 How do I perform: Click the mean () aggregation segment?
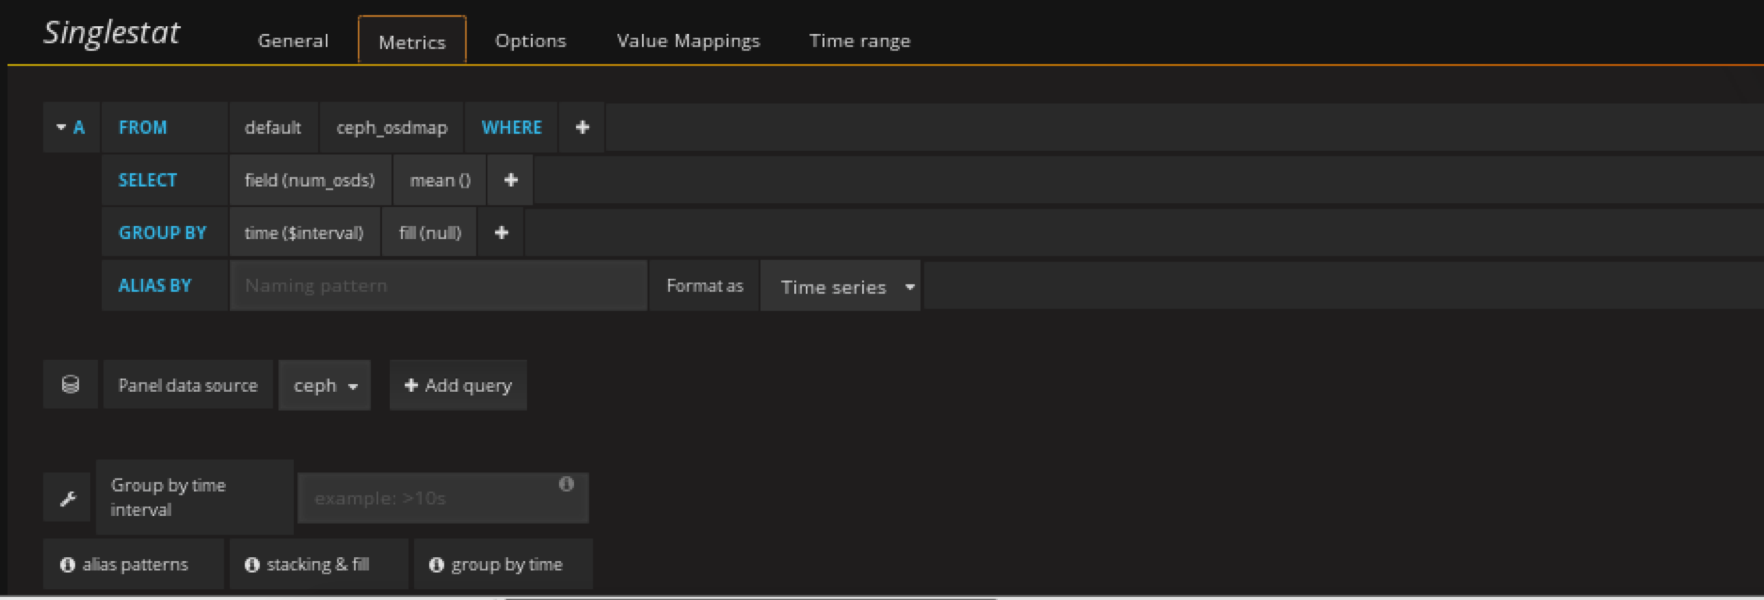[440, 180]
